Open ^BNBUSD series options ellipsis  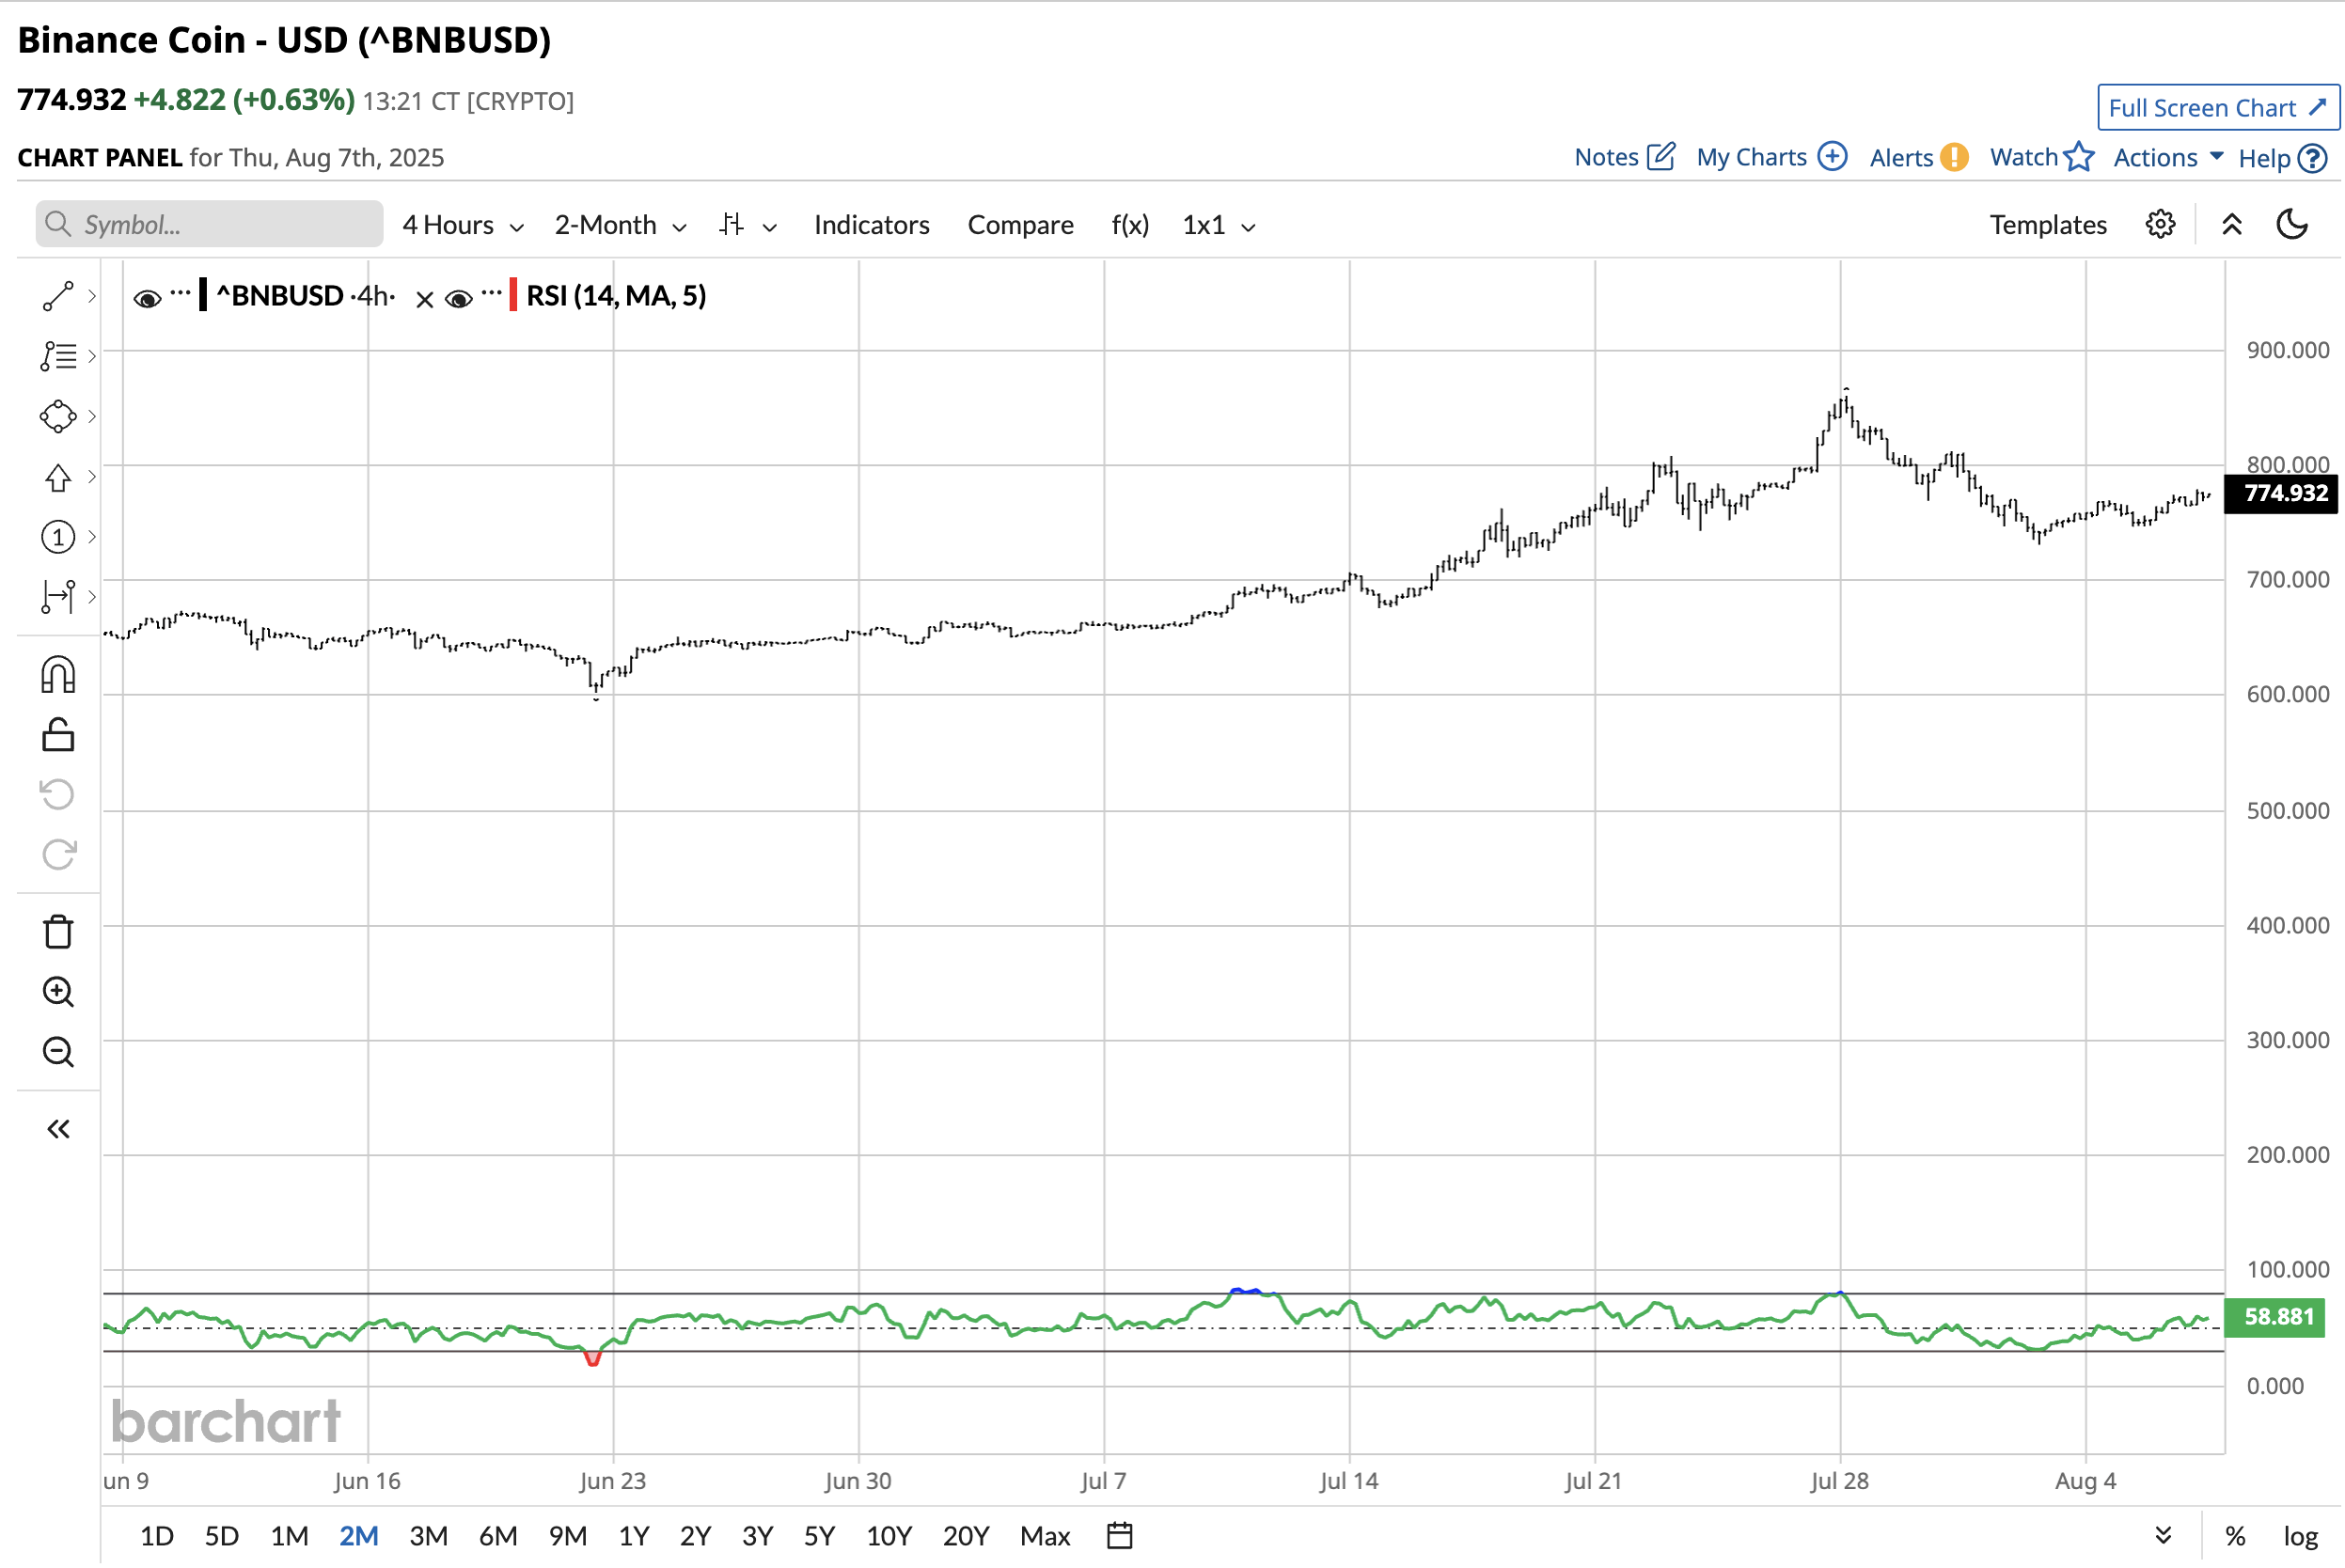180,293
